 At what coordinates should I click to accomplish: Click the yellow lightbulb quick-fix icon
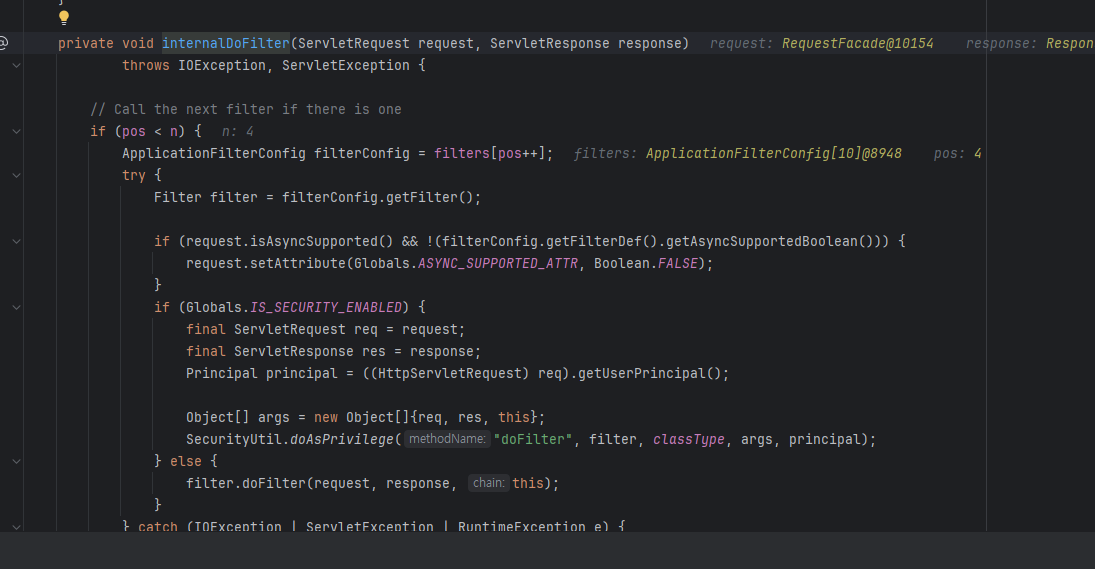tap(64, 17)
